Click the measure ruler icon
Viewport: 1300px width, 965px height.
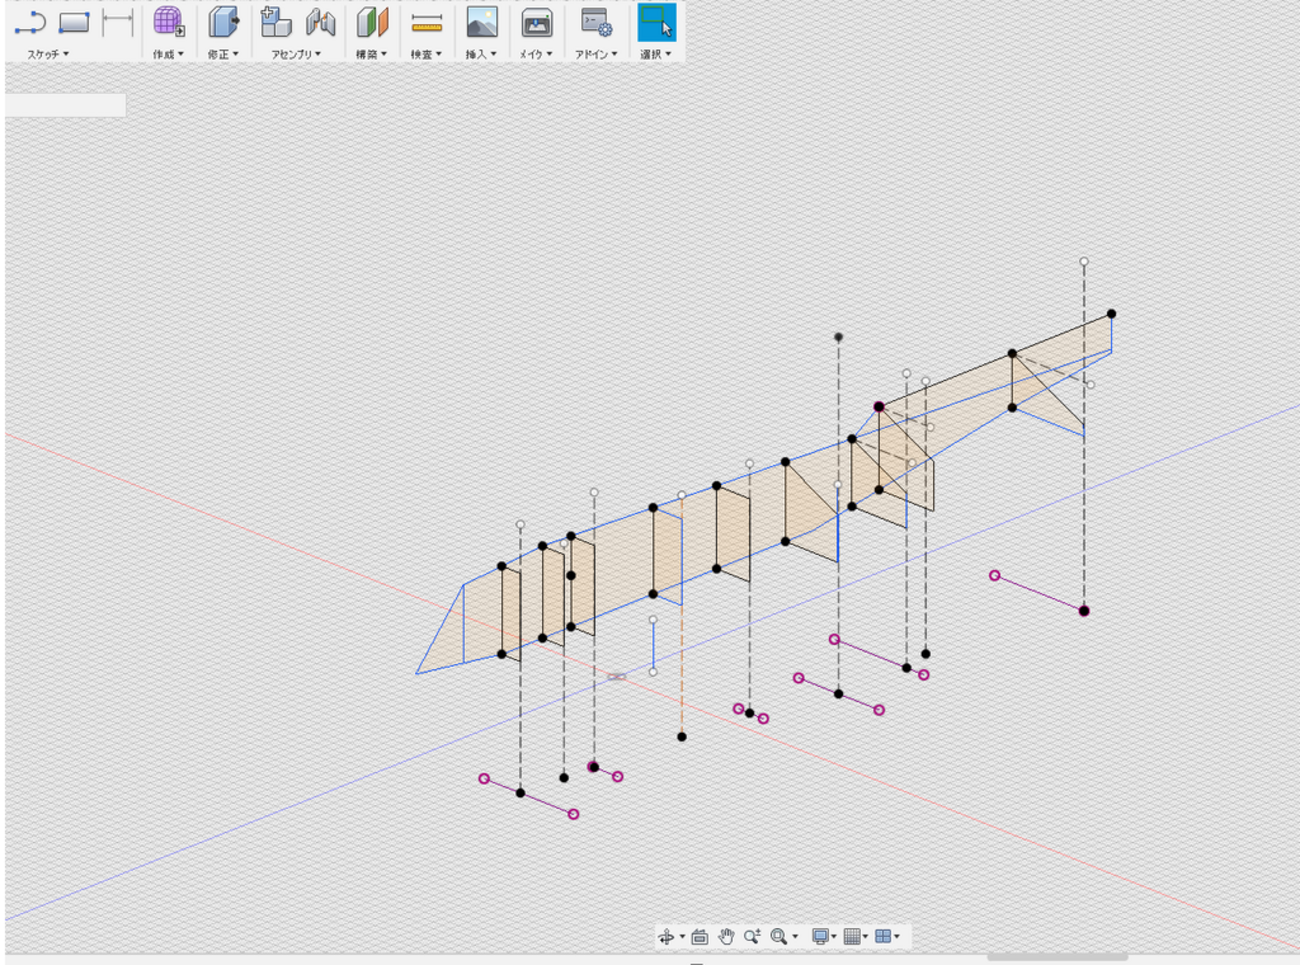[427, 23]
